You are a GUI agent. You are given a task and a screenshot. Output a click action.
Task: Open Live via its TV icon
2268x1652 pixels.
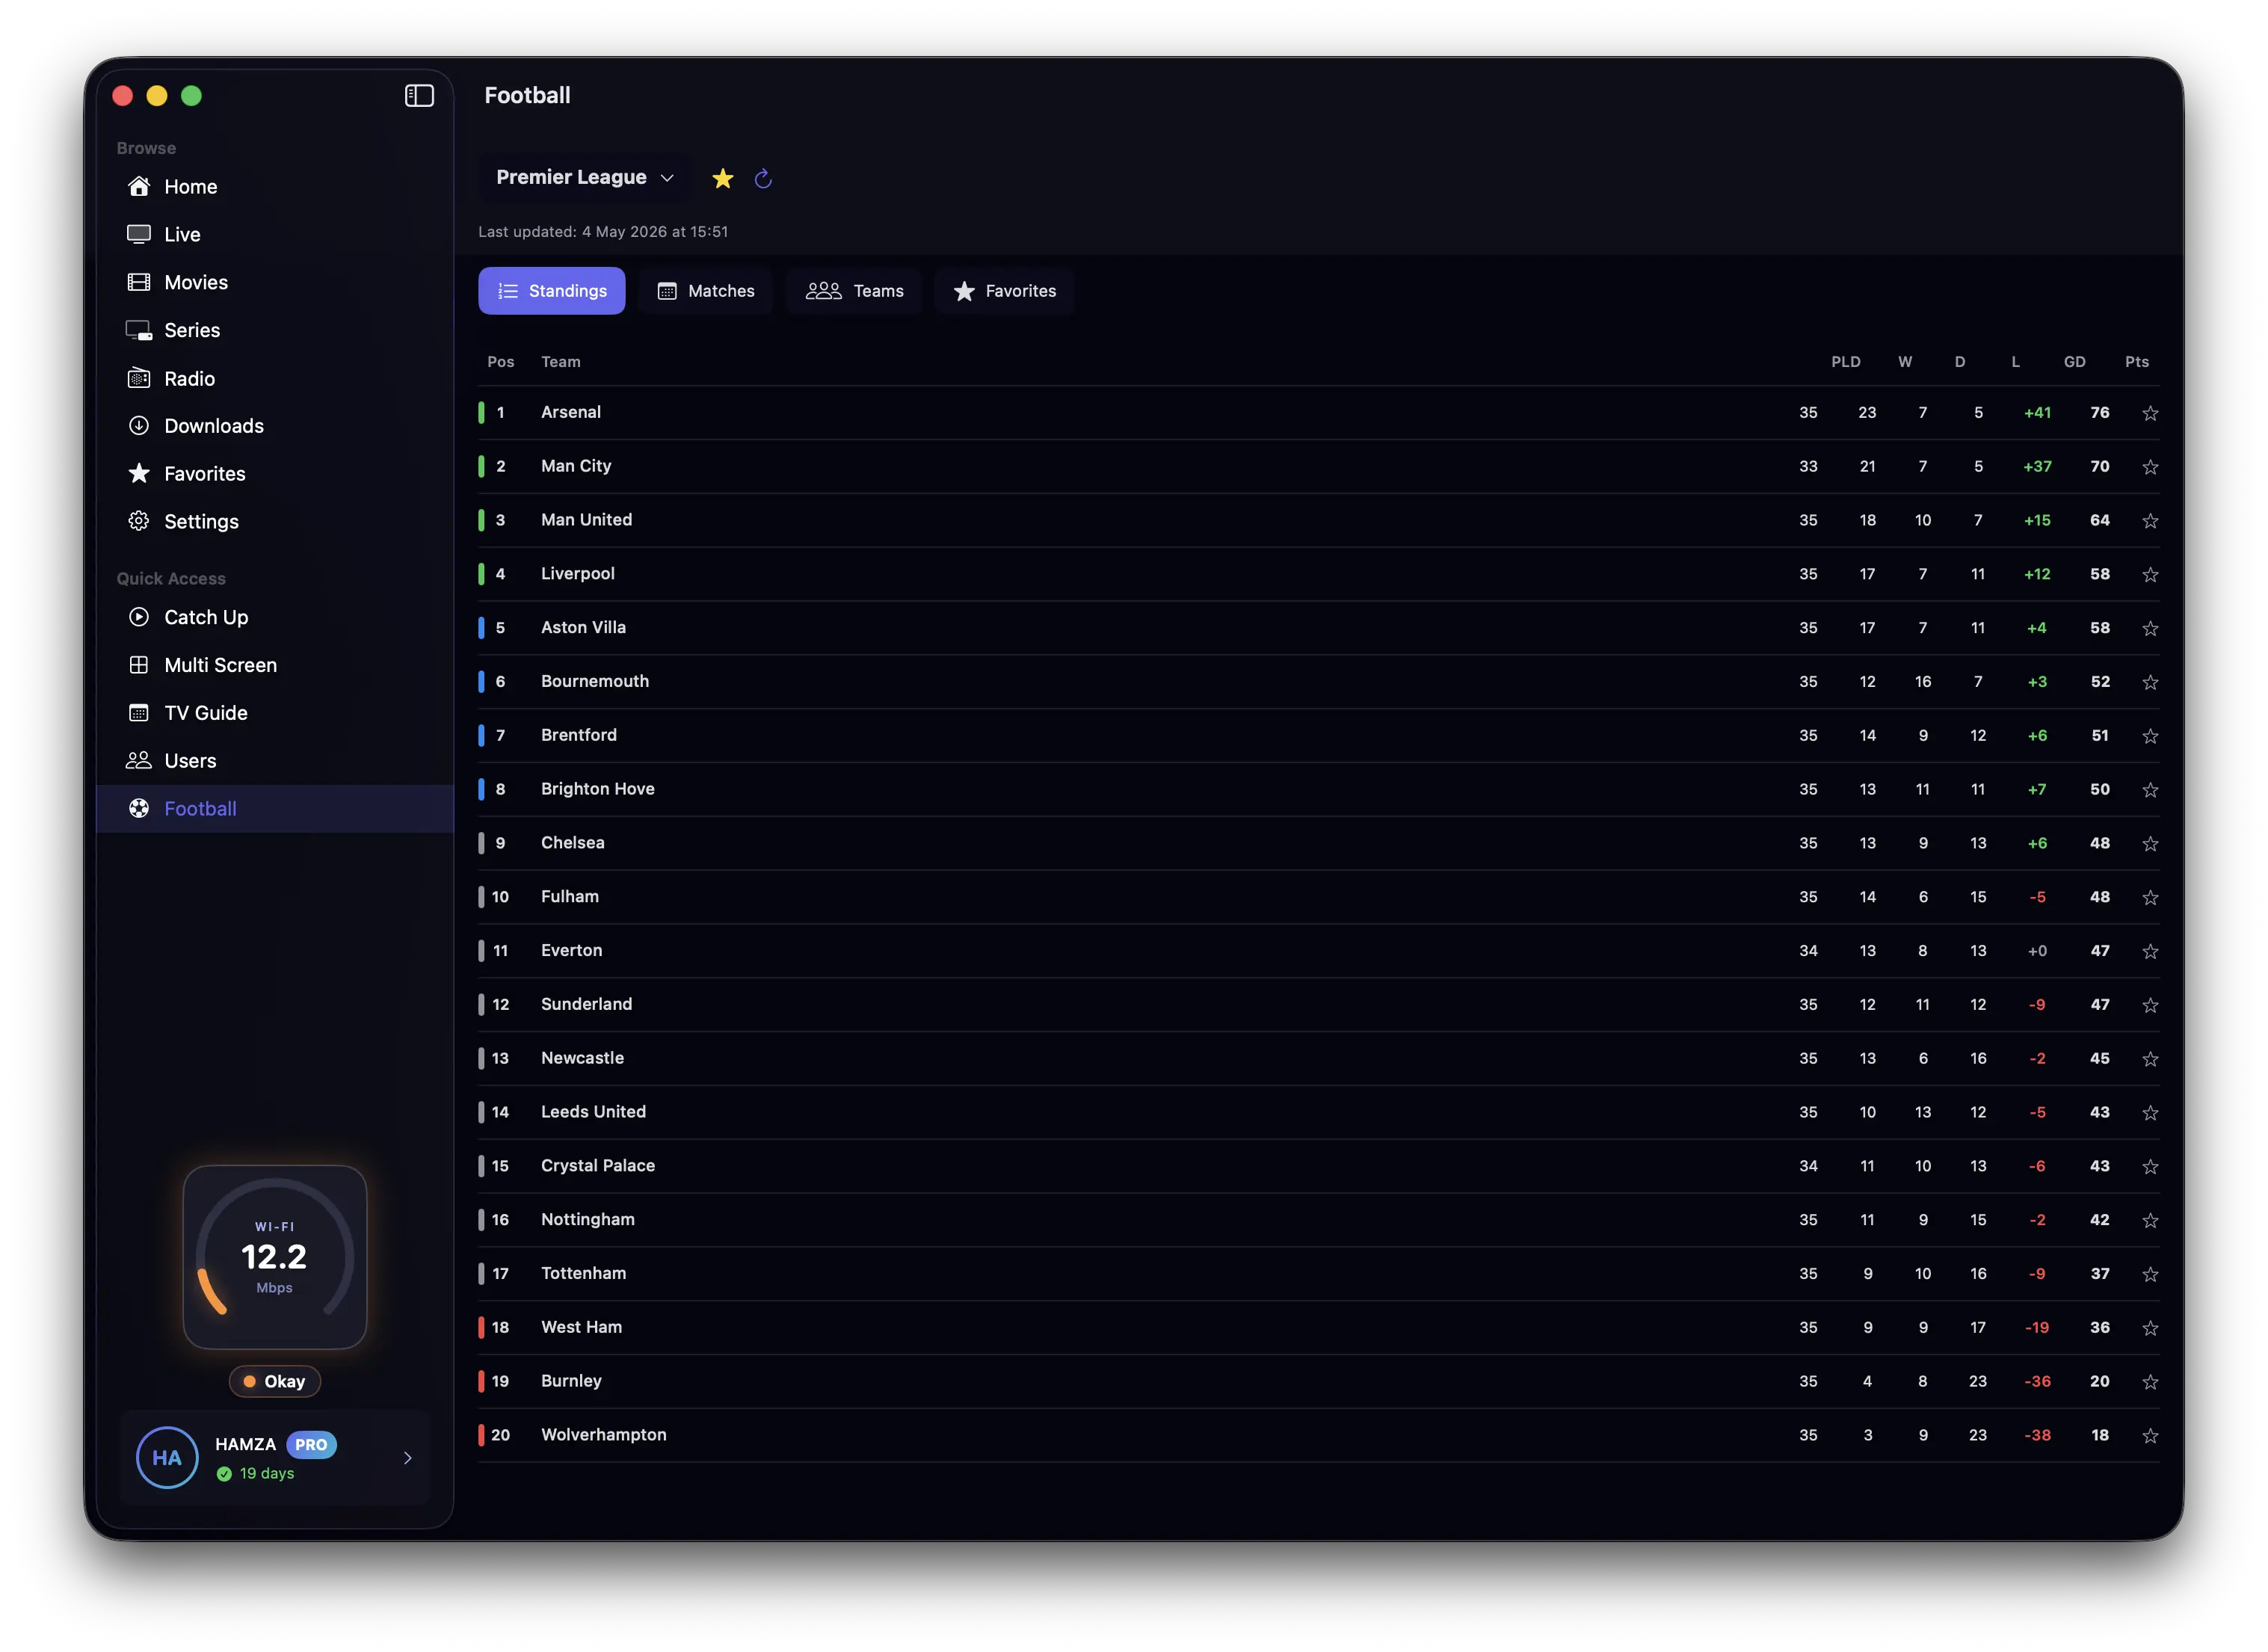139,234
